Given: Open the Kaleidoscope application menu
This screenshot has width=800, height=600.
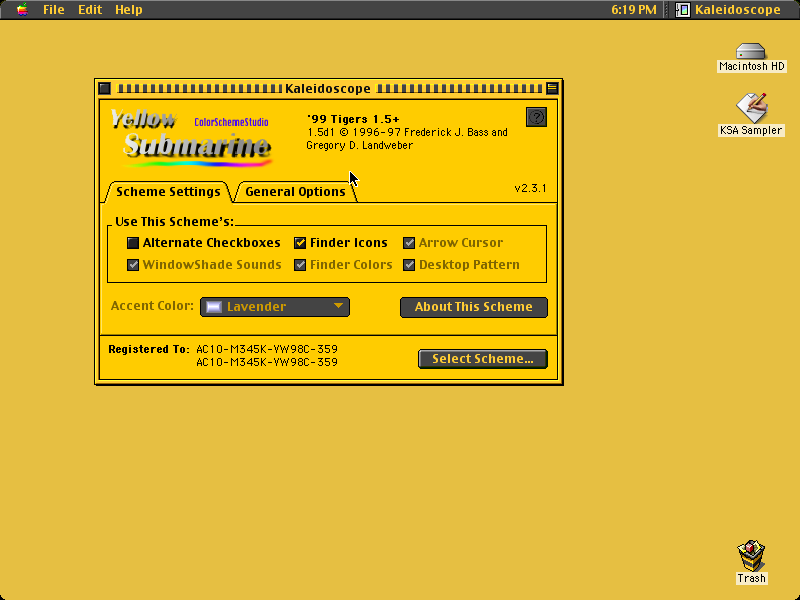Looking at the screenshot, I should point(728,9).
